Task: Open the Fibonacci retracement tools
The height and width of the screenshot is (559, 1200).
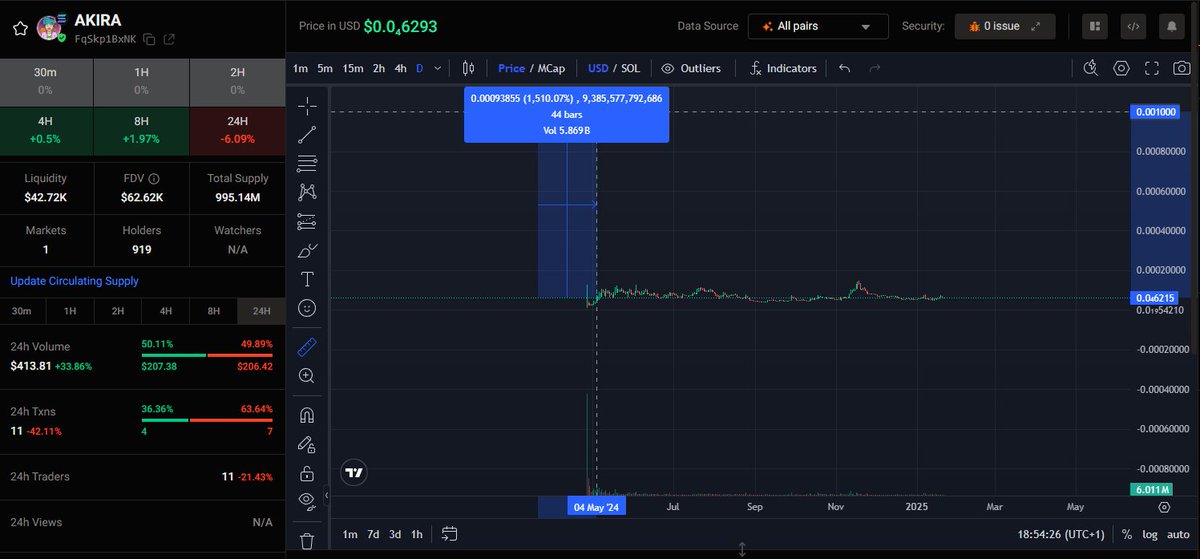Action: [307, 163]
